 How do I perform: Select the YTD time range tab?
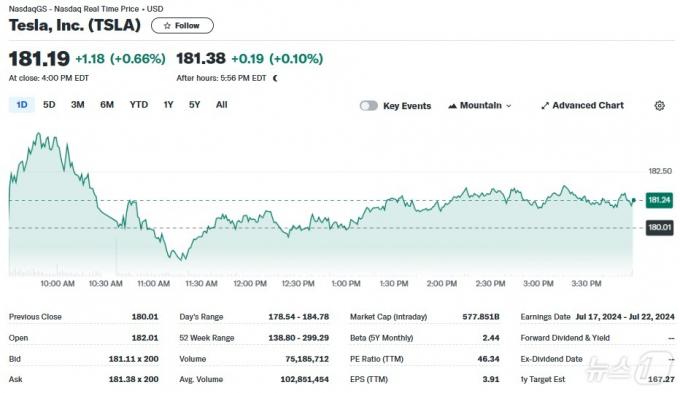point(139,105)
